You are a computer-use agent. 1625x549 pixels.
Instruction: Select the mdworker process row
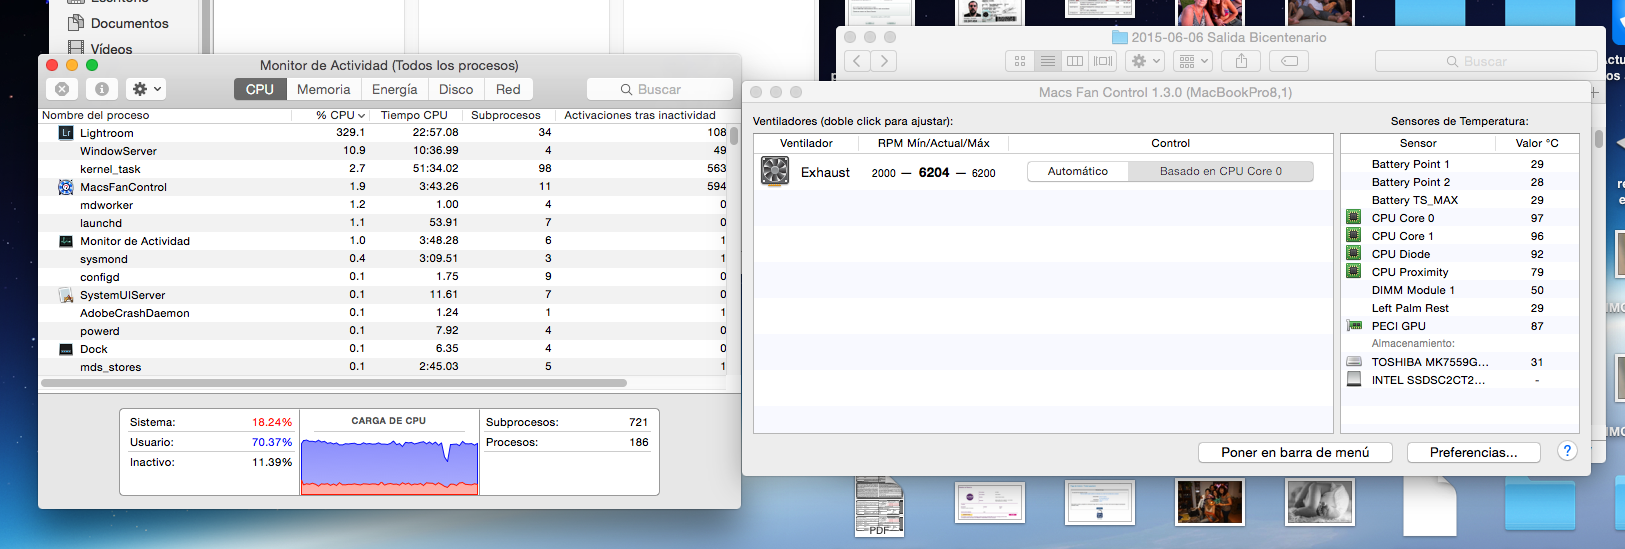pos(383,205)
